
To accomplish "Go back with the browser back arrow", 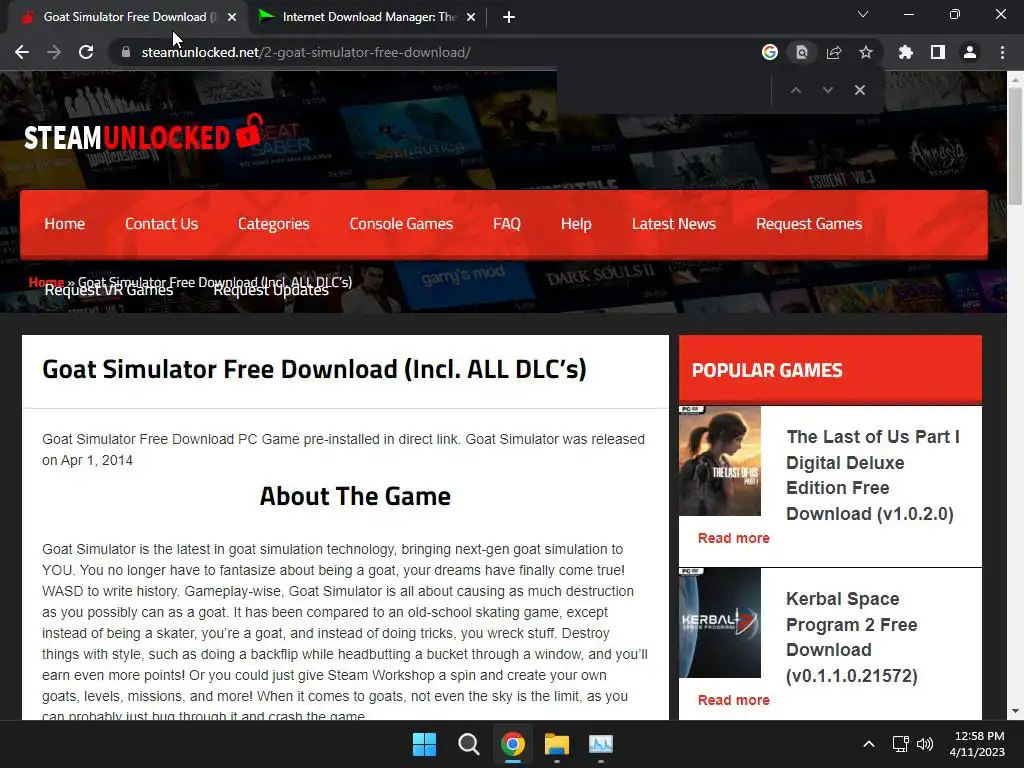I will 22,52.
